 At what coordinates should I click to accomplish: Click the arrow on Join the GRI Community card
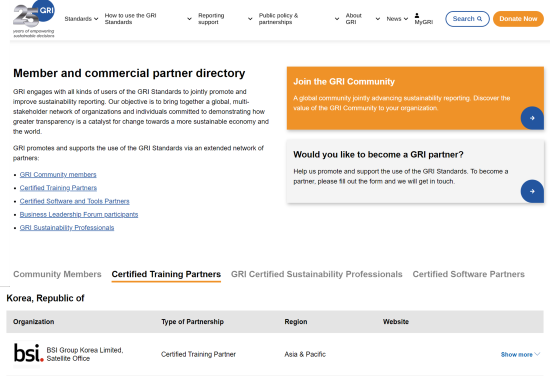click(x=532, y=118)
